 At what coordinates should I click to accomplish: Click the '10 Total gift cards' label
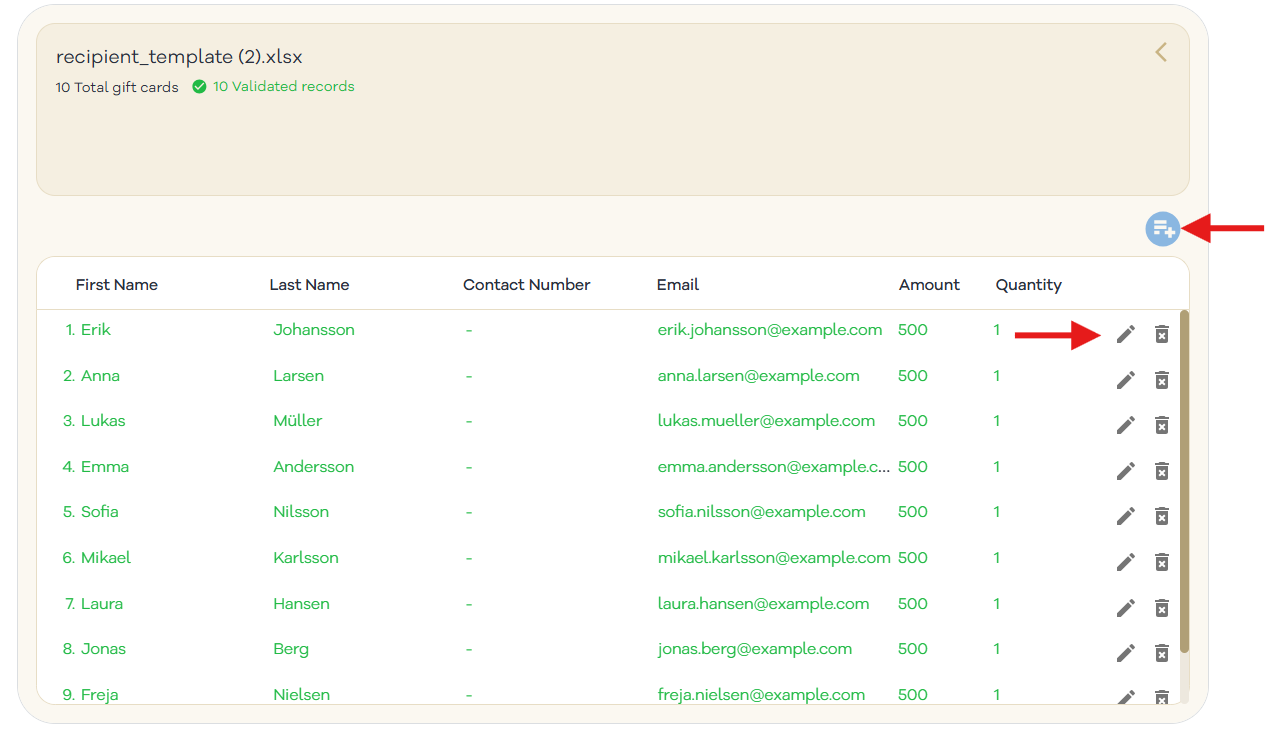117,87
